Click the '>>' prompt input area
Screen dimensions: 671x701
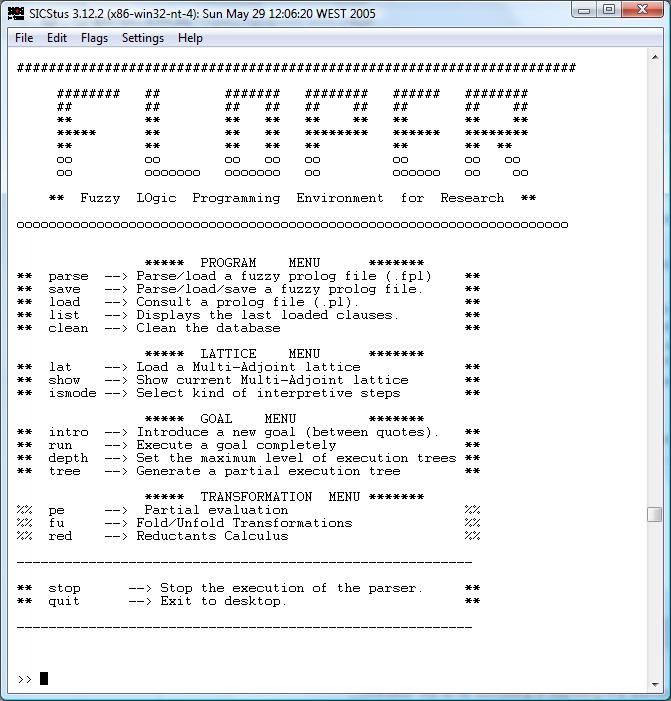coord(44,679)
